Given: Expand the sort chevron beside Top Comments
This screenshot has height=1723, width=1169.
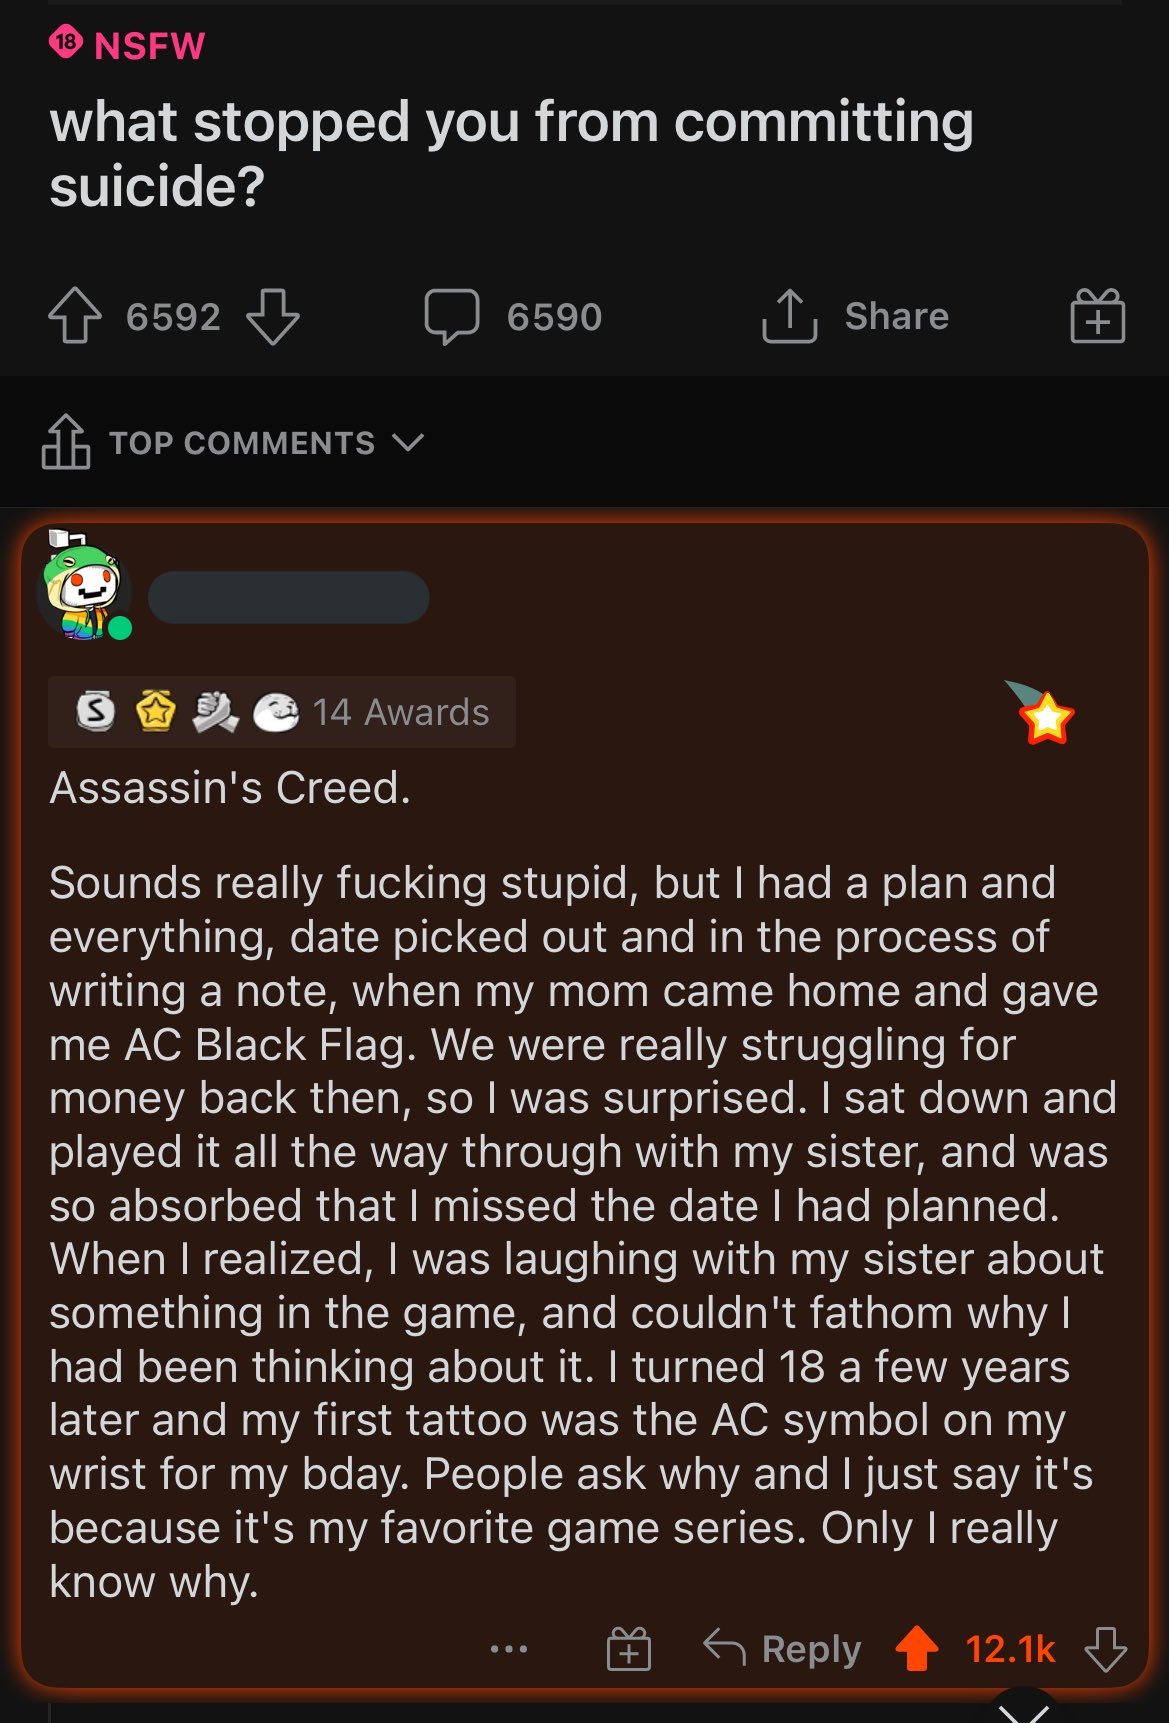Looking at the screenshot, I should [408, 443].
